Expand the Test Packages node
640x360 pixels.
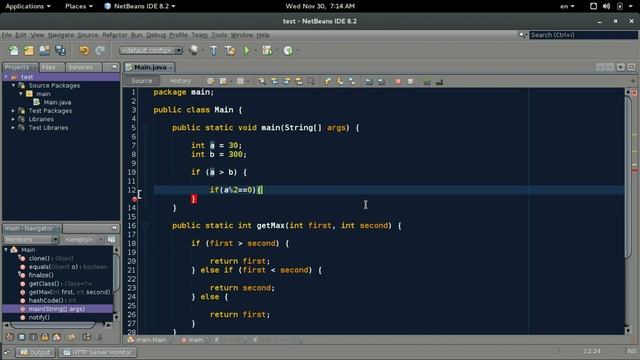(13, 111)
